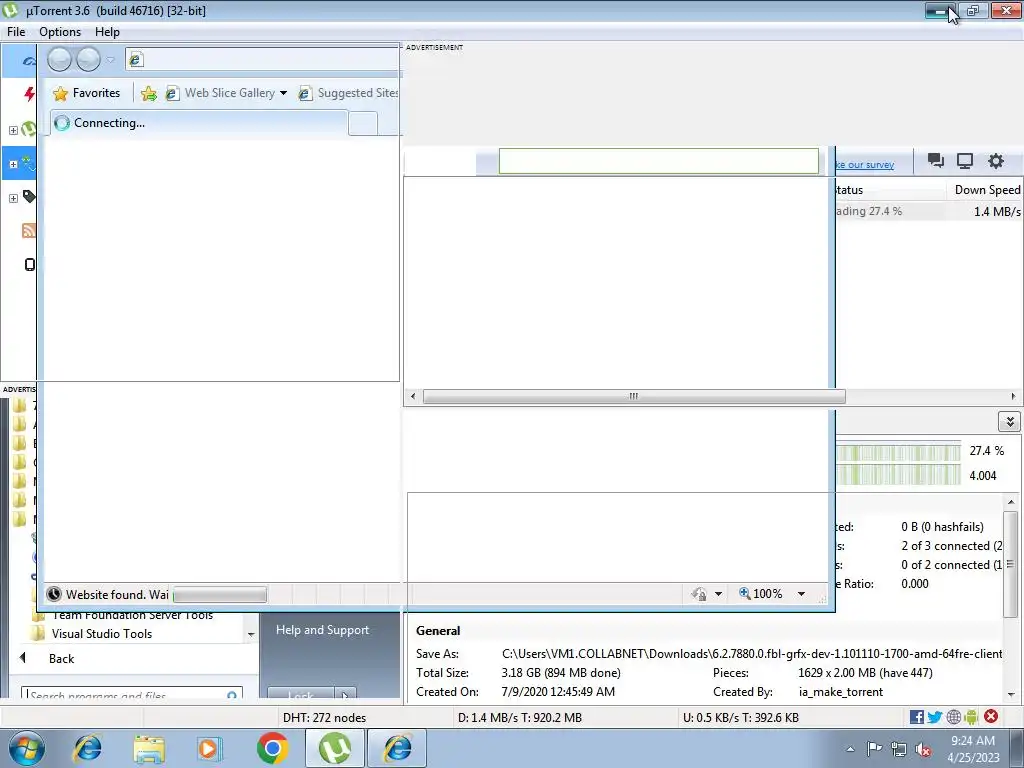This screenshot has height=768, width=1024.
Task: Click the network tray icon
Action: 899,750
